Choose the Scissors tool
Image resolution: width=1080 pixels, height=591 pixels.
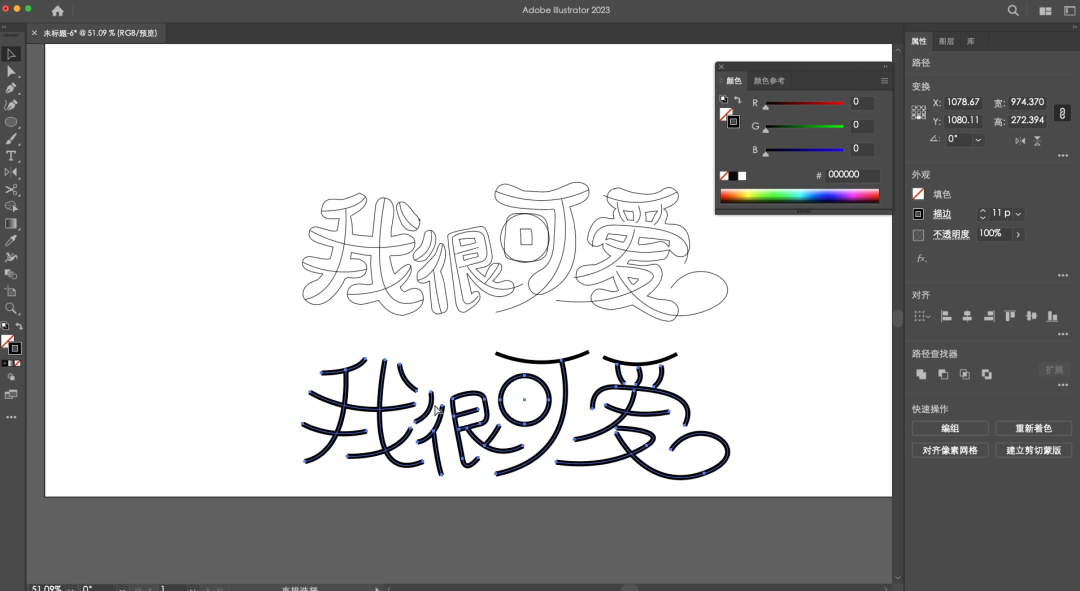click(11, 190)
